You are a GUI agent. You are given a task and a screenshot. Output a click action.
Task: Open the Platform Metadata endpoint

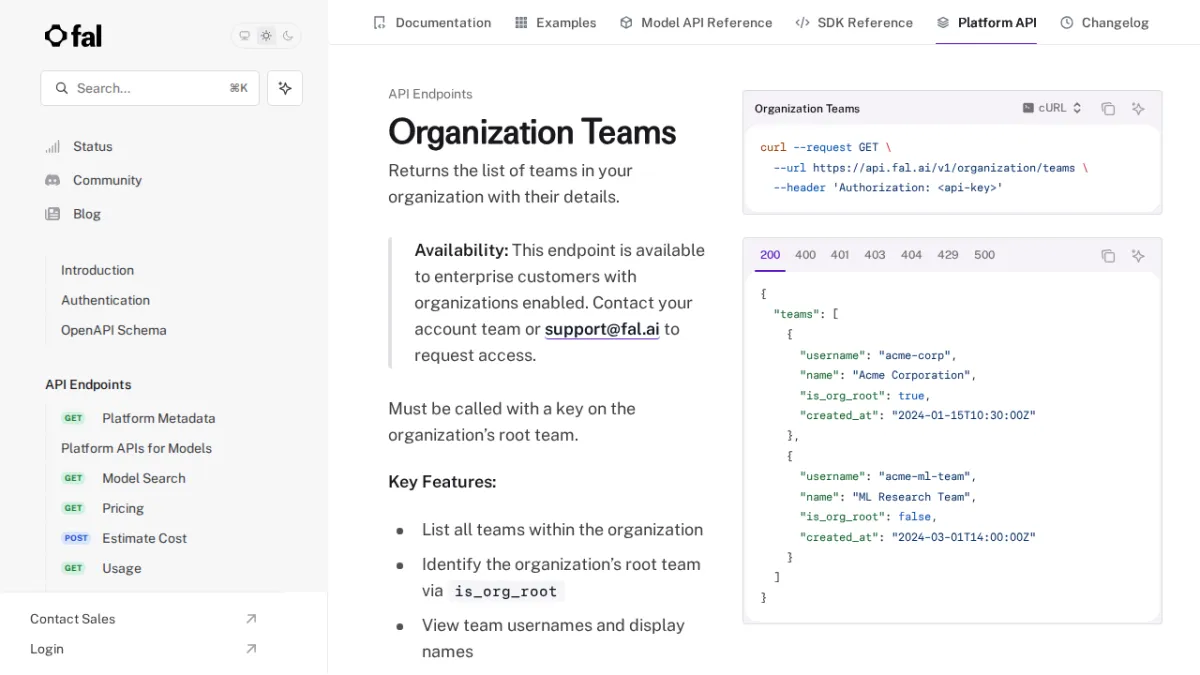[x=158, y=418]
